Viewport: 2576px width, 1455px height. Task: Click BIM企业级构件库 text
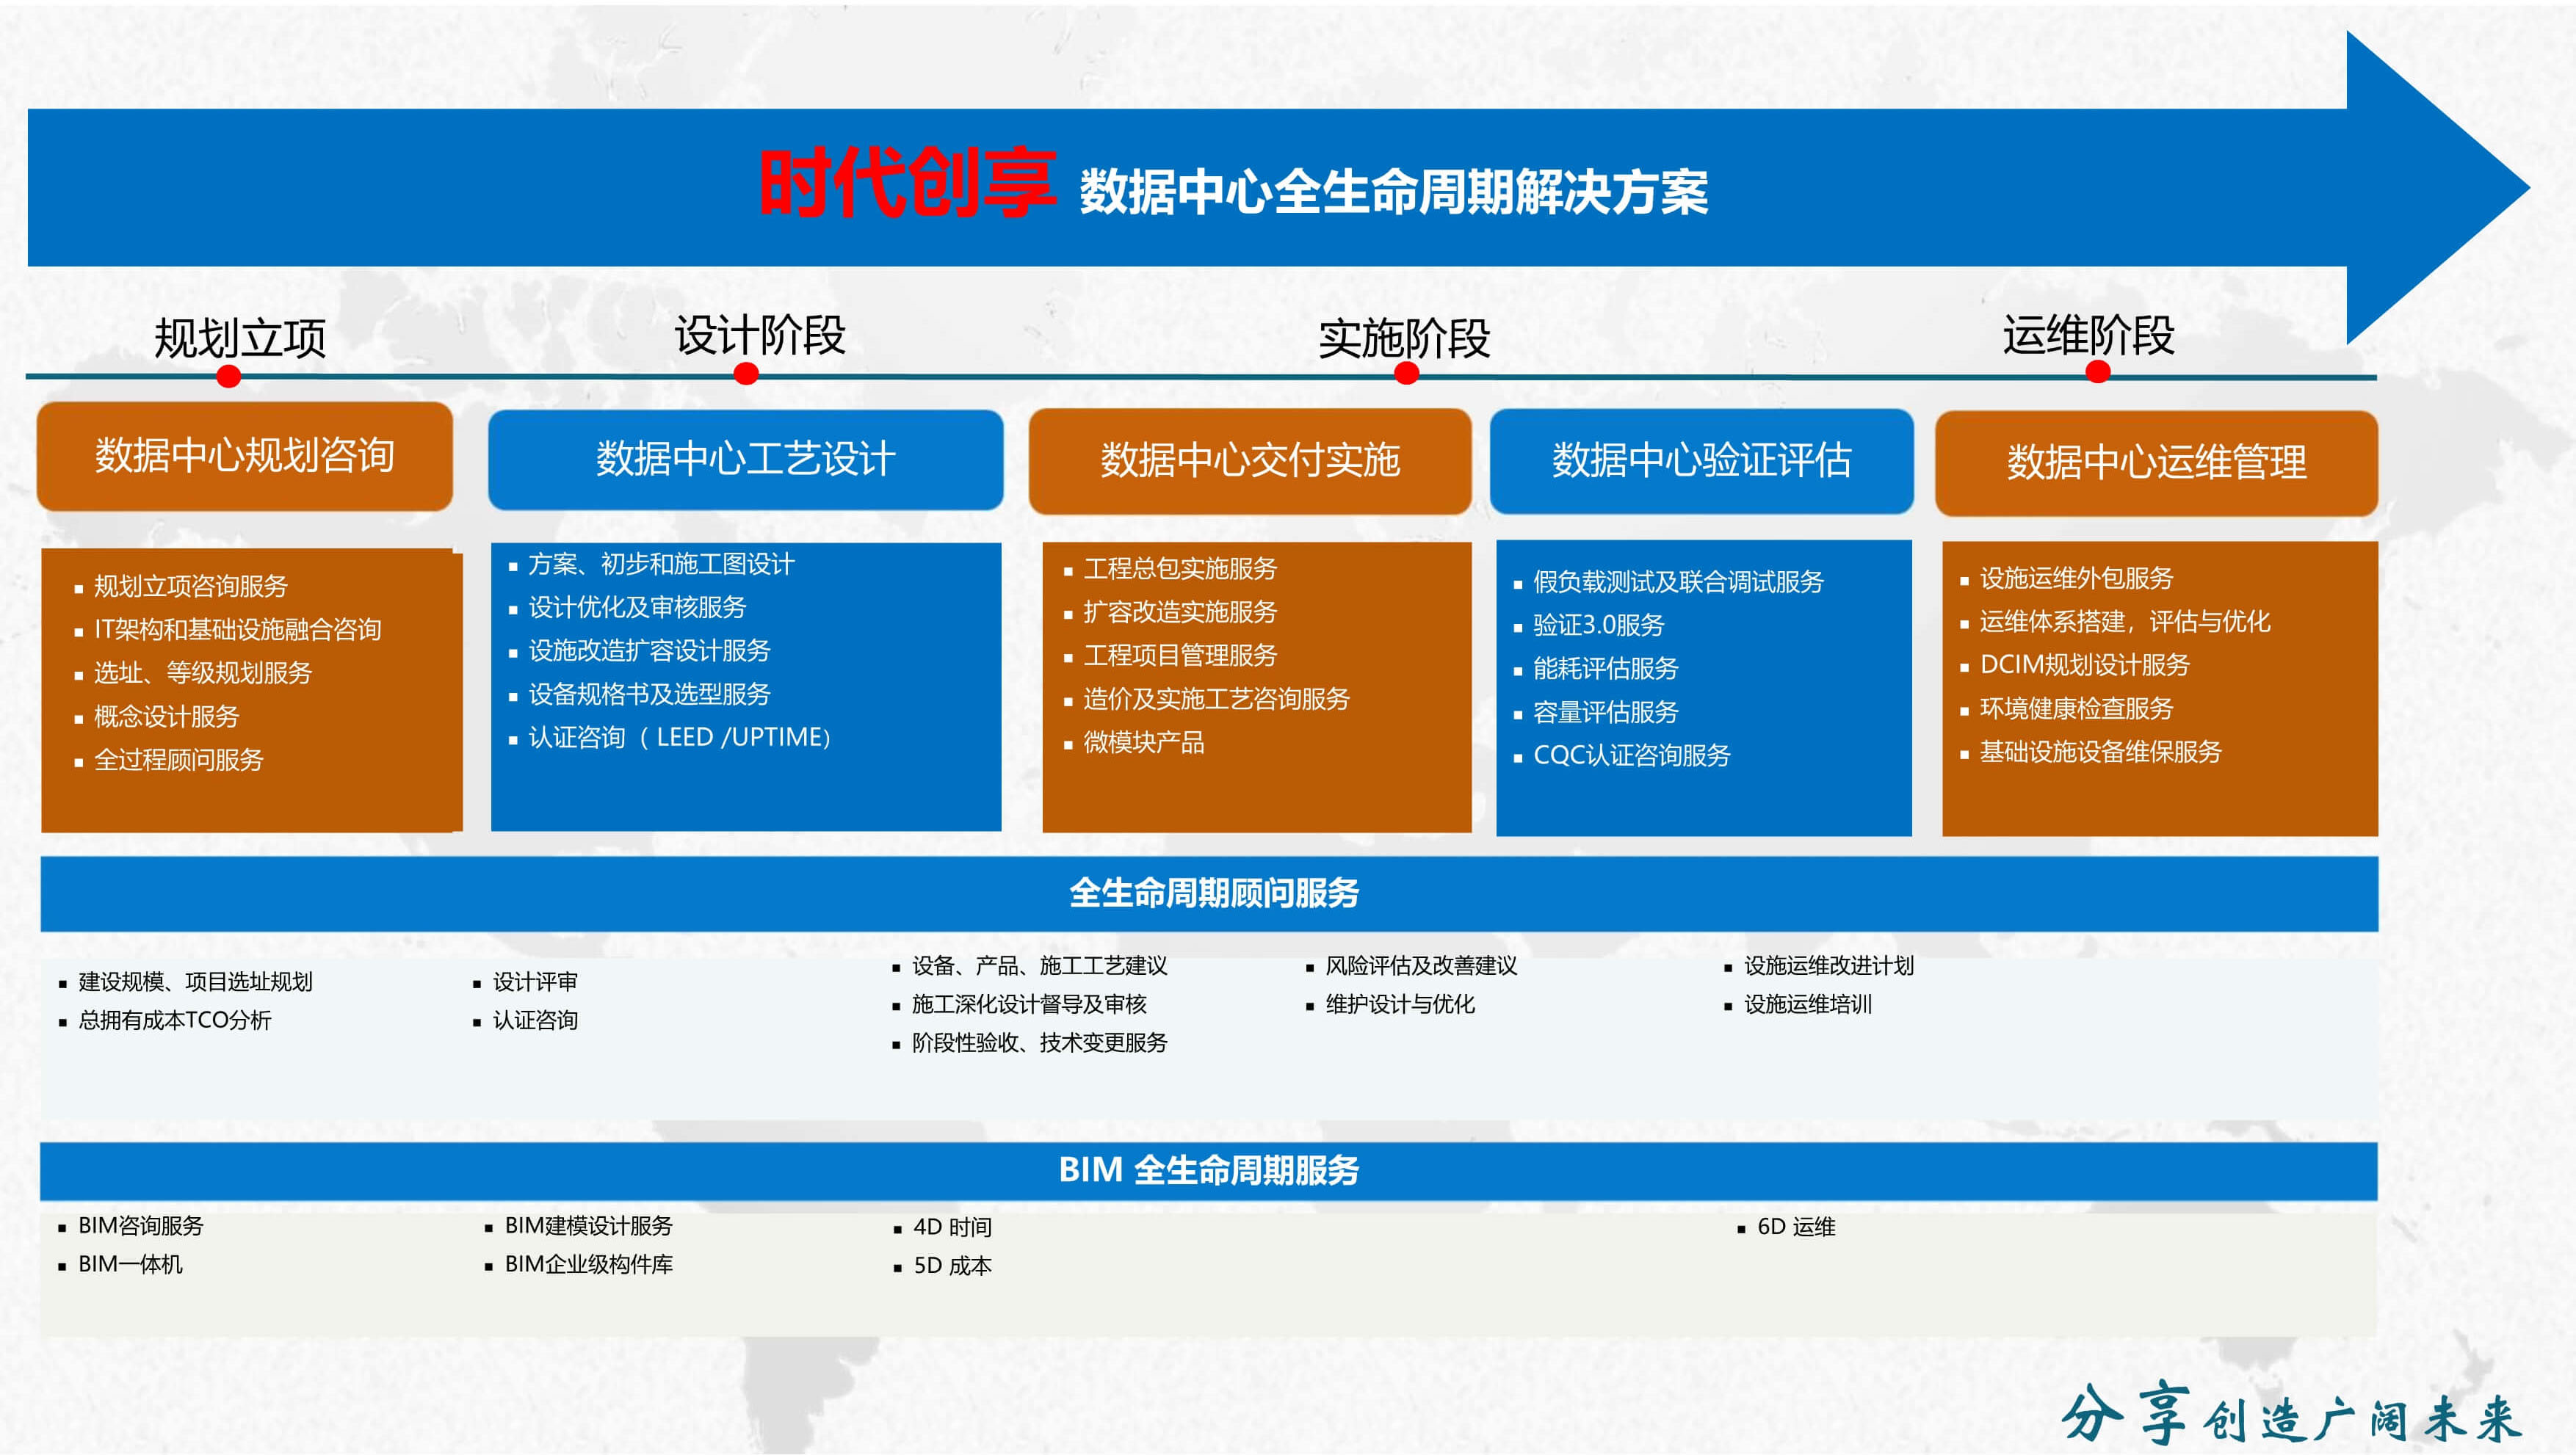[588, 1265]
